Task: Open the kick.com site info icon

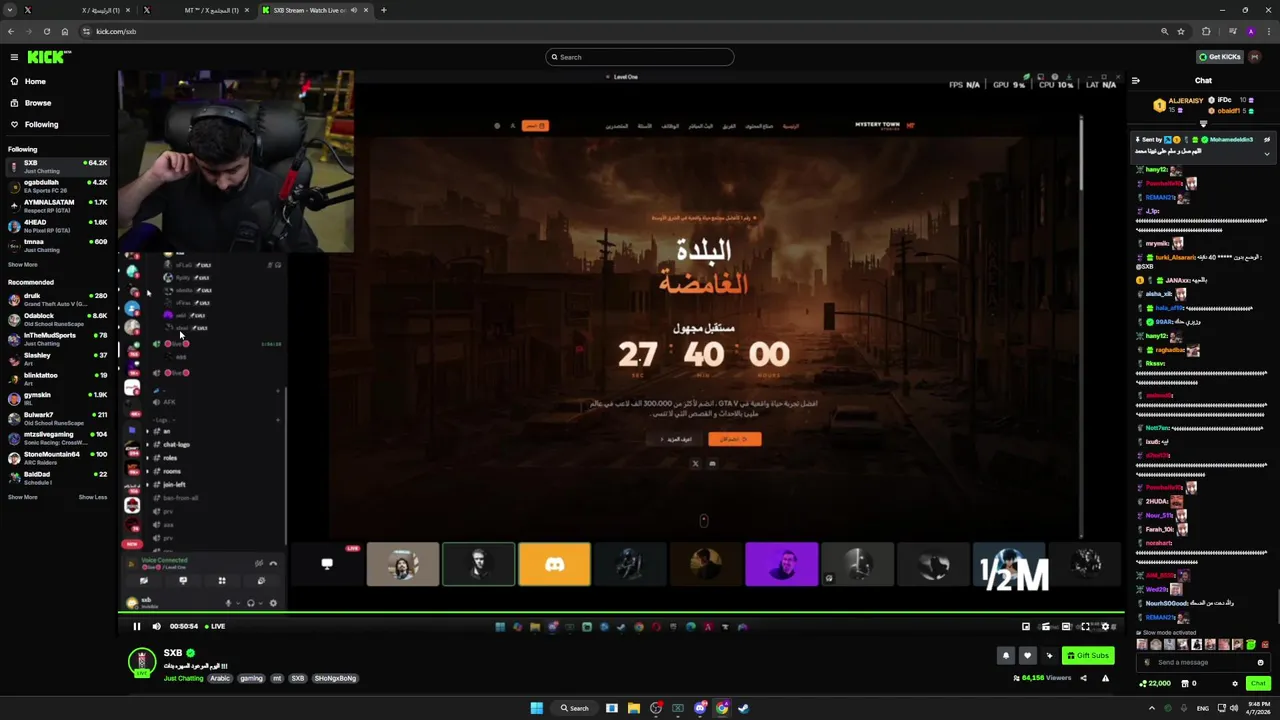Action: (x=87, y=31)
